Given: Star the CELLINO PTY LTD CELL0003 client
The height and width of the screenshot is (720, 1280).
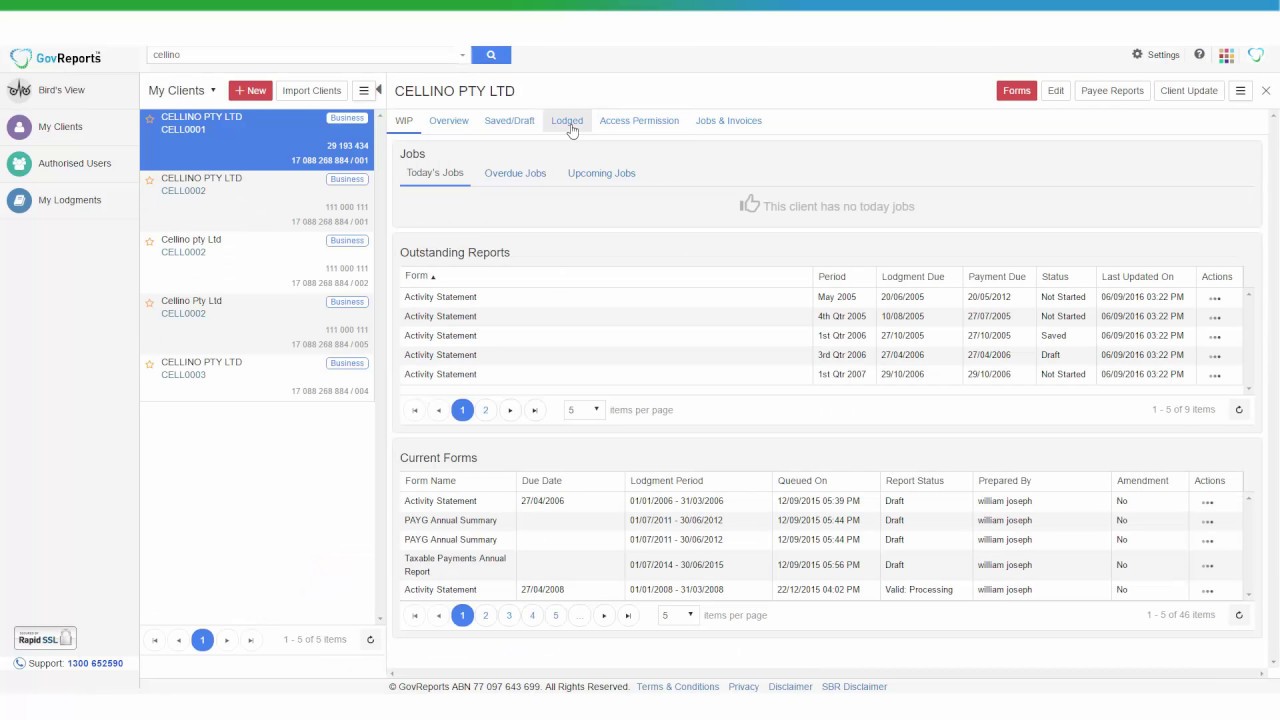Looking at the screenshot, I should pos(150,364).
